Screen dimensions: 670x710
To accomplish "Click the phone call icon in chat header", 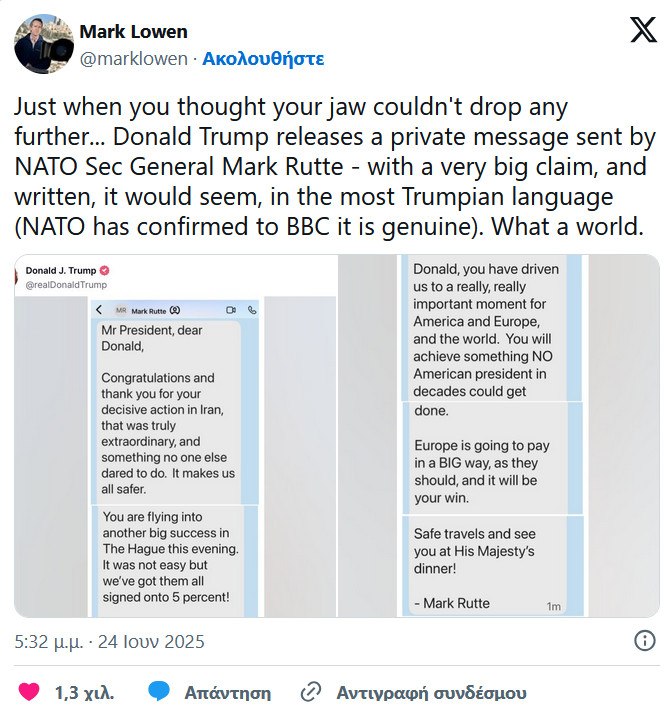I will click(x=251, y=311).
